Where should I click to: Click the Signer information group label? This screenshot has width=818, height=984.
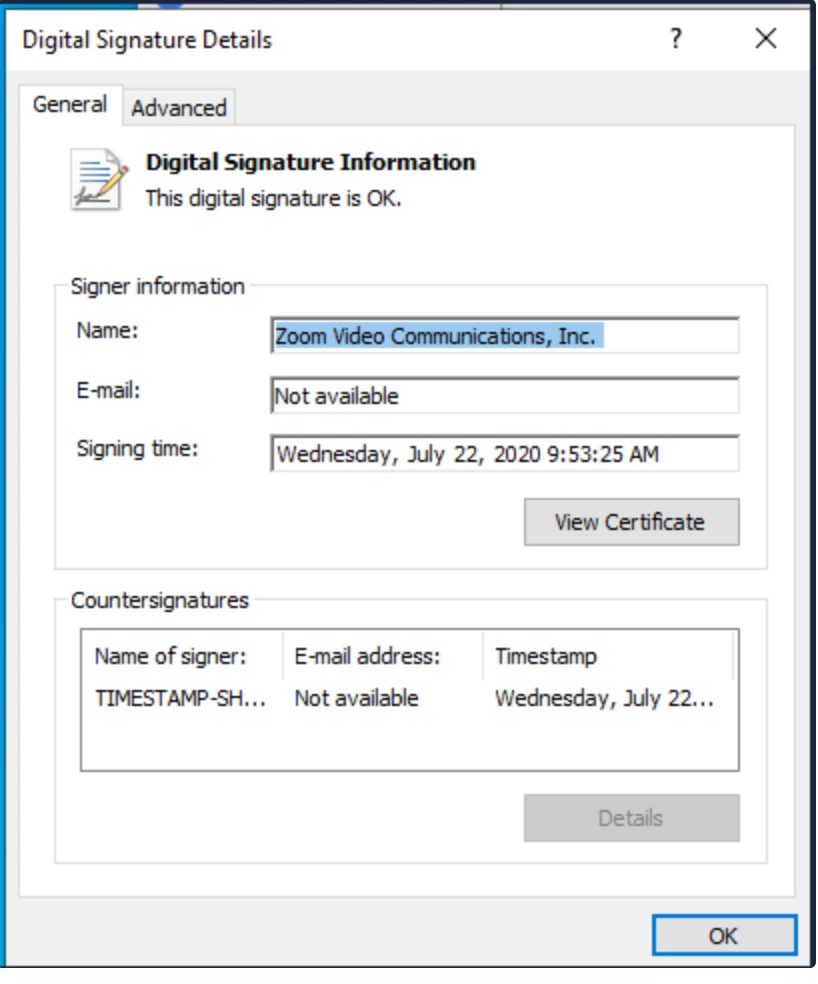pos(158,286)
